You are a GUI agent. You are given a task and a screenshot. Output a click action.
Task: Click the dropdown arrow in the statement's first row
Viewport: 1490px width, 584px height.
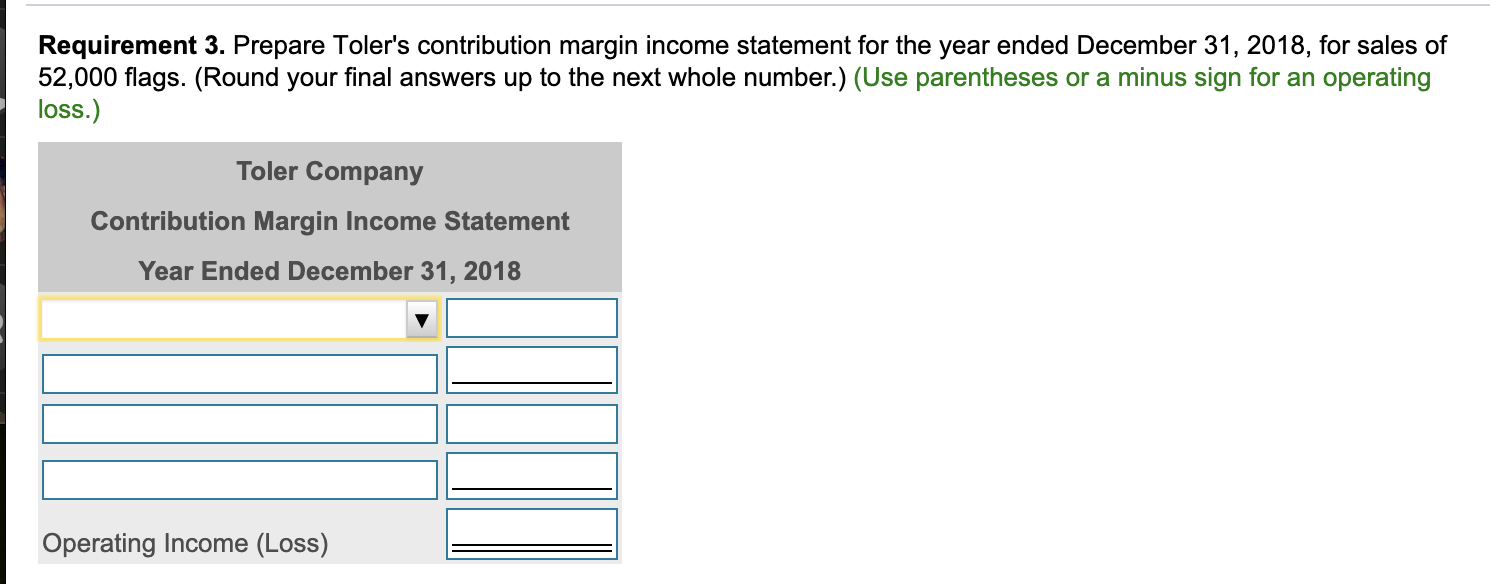click(421, 318)
